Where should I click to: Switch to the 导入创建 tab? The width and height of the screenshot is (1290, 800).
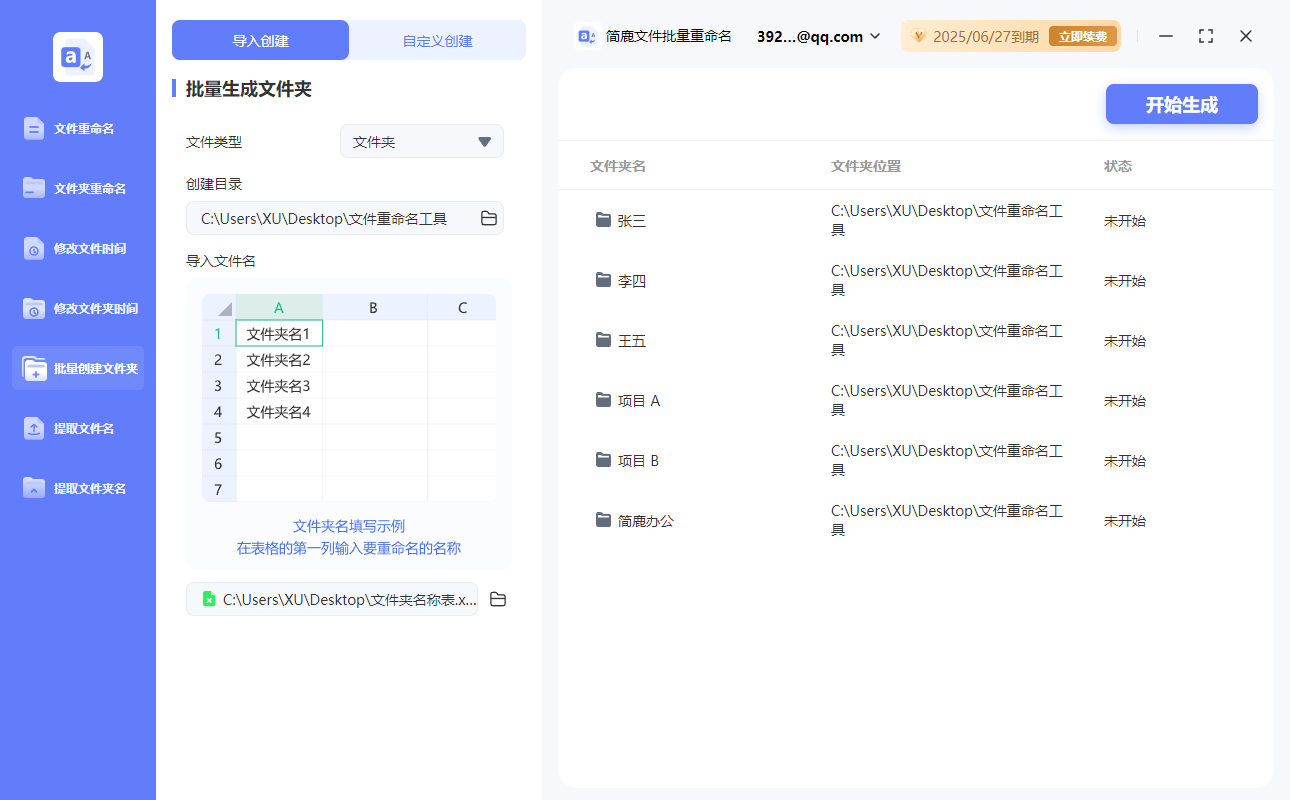(258, 39)
